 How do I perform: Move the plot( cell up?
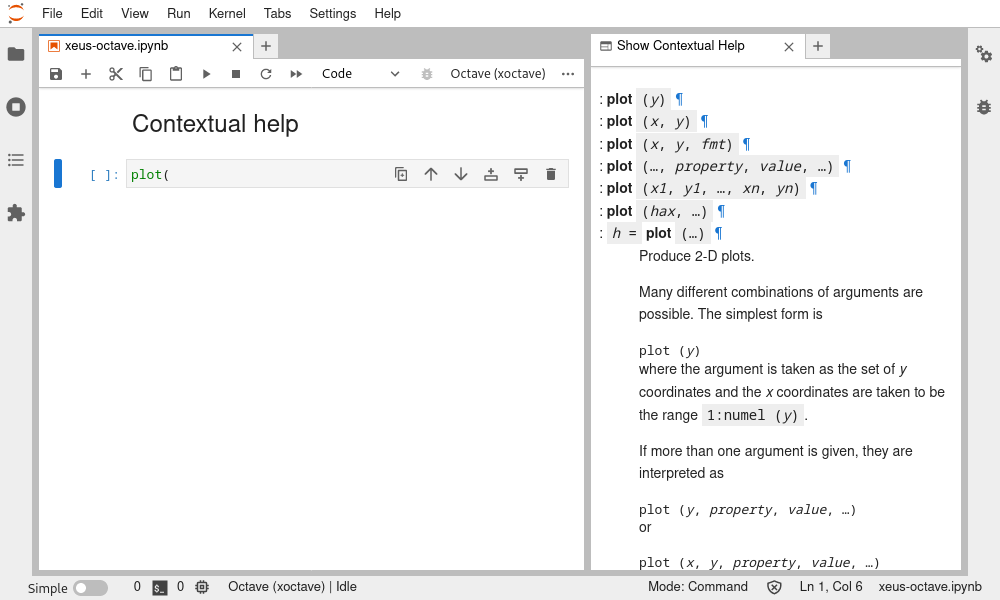point(431,174)
